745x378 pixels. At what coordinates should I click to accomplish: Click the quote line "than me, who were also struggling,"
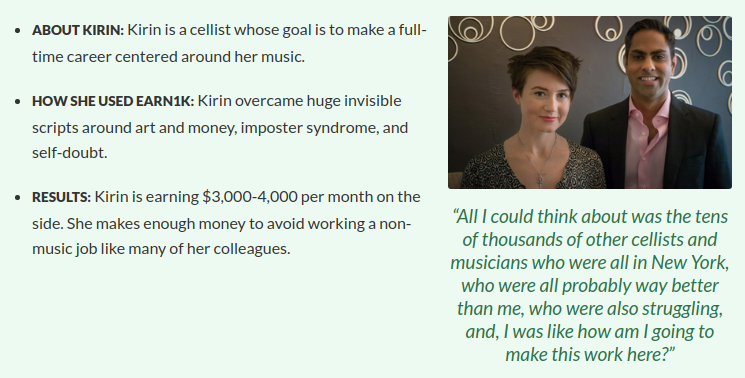590,309
